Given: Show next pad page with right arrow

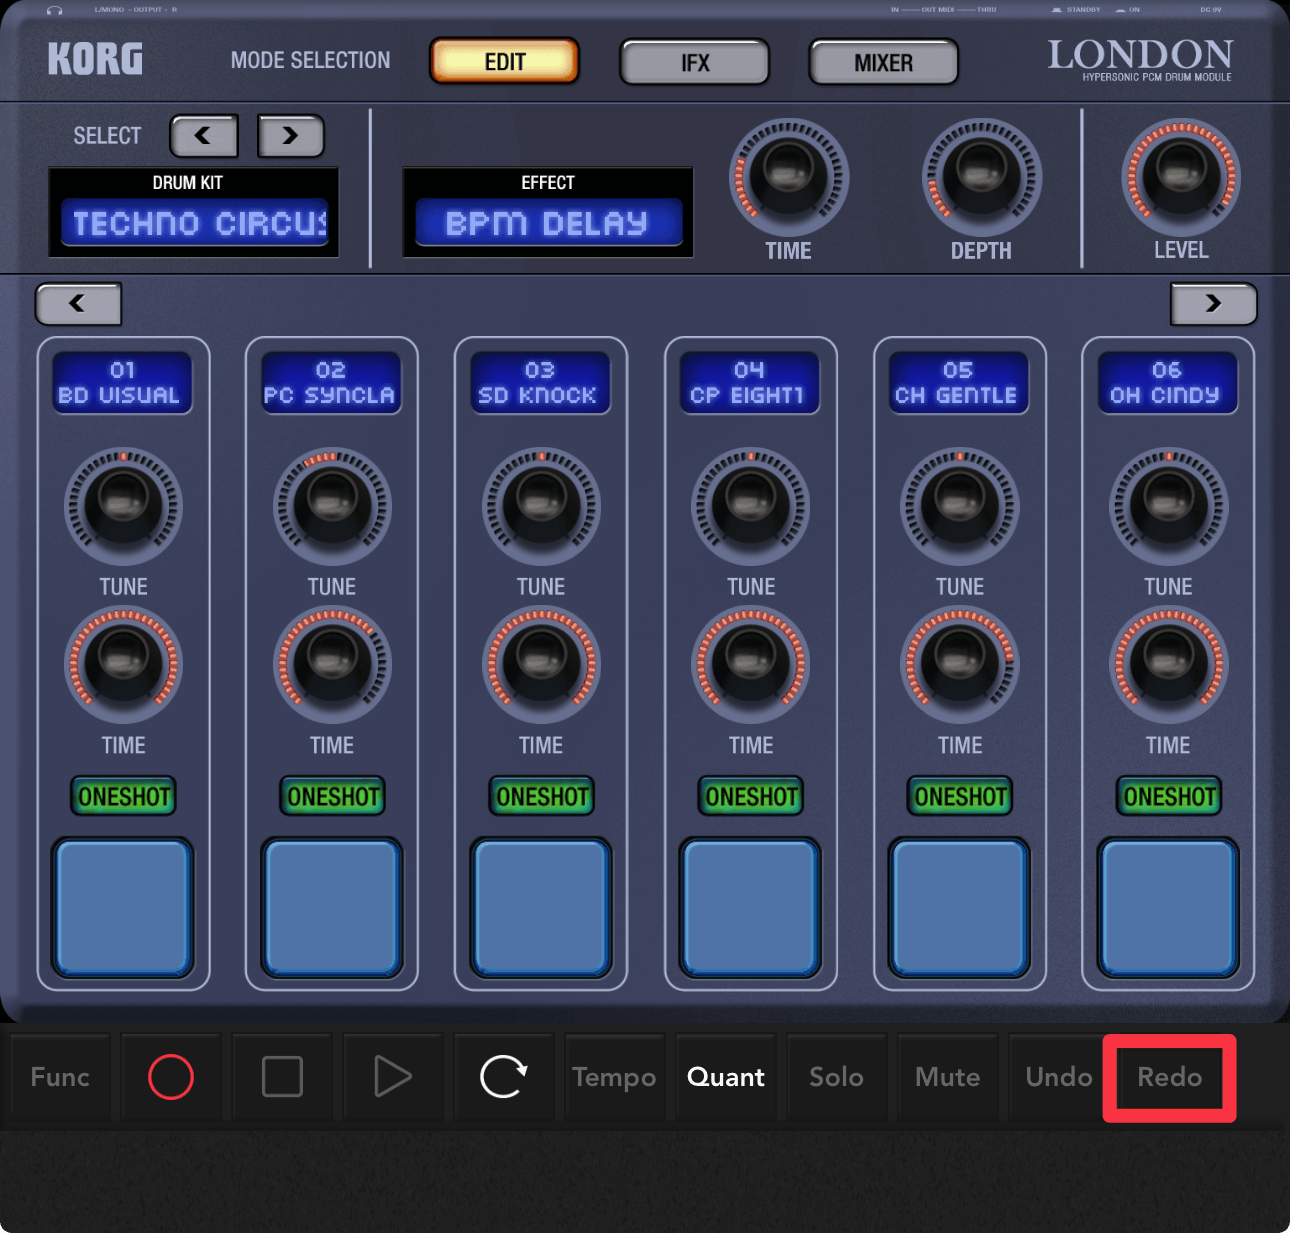Looking at the screenshot, I should pyautogui.click(x=1213, y=304).
